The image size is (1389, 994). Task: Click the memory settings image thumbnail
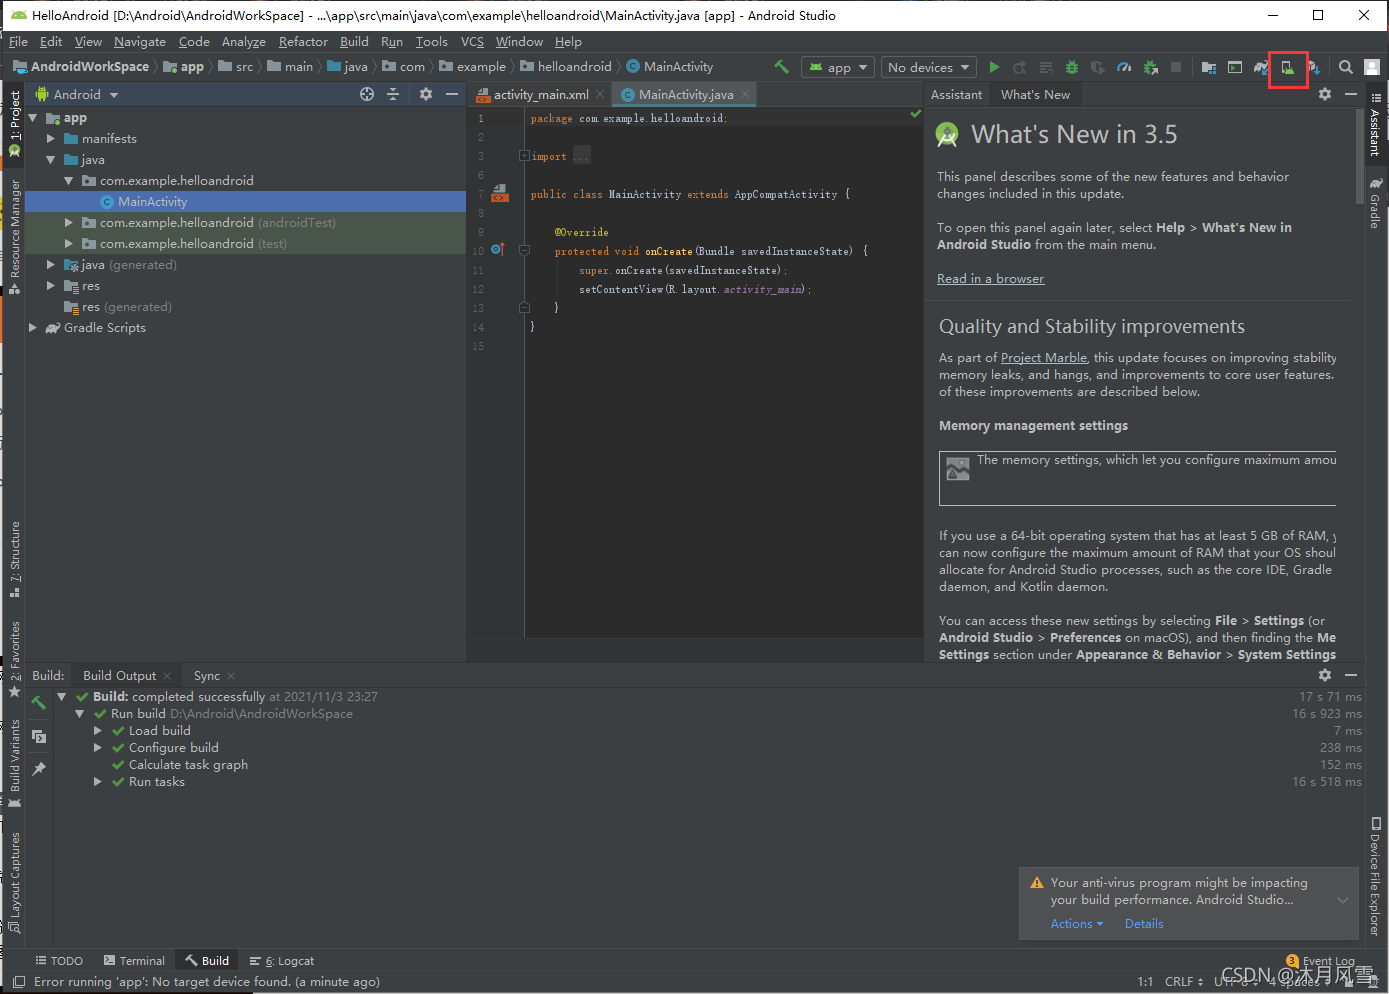click(x=958, y=468)
